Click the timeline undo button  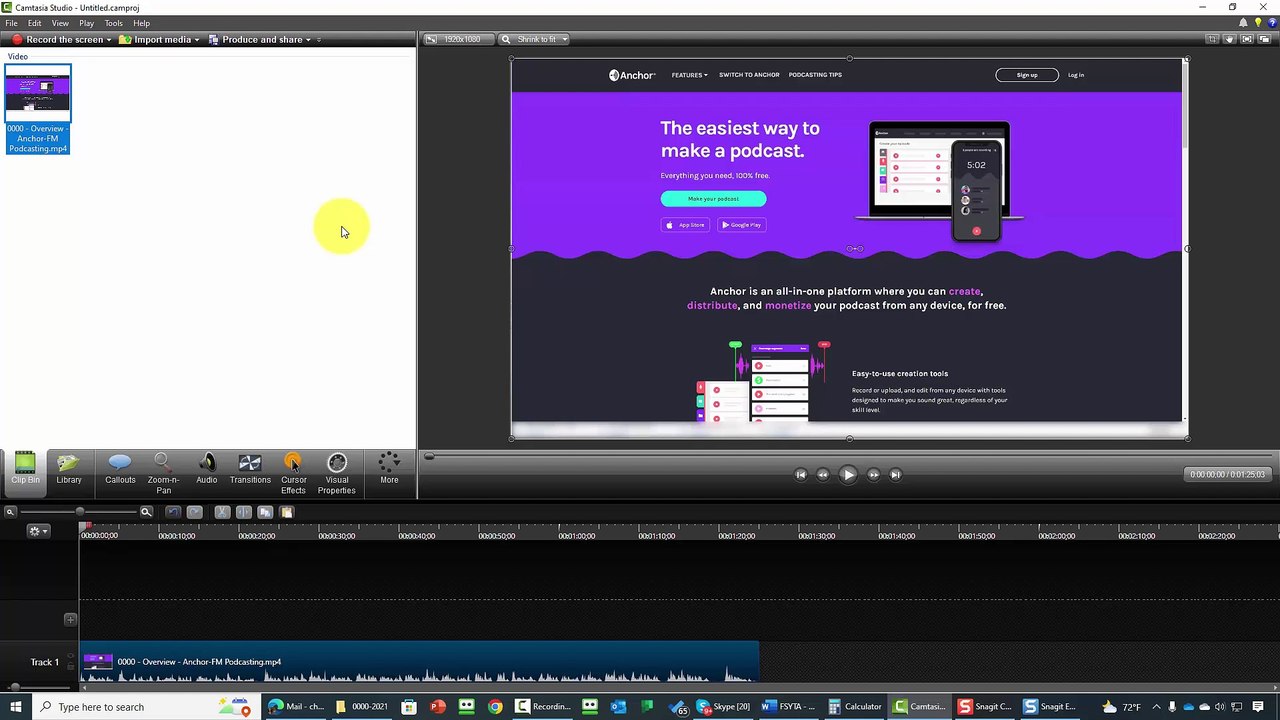point(173,512)
